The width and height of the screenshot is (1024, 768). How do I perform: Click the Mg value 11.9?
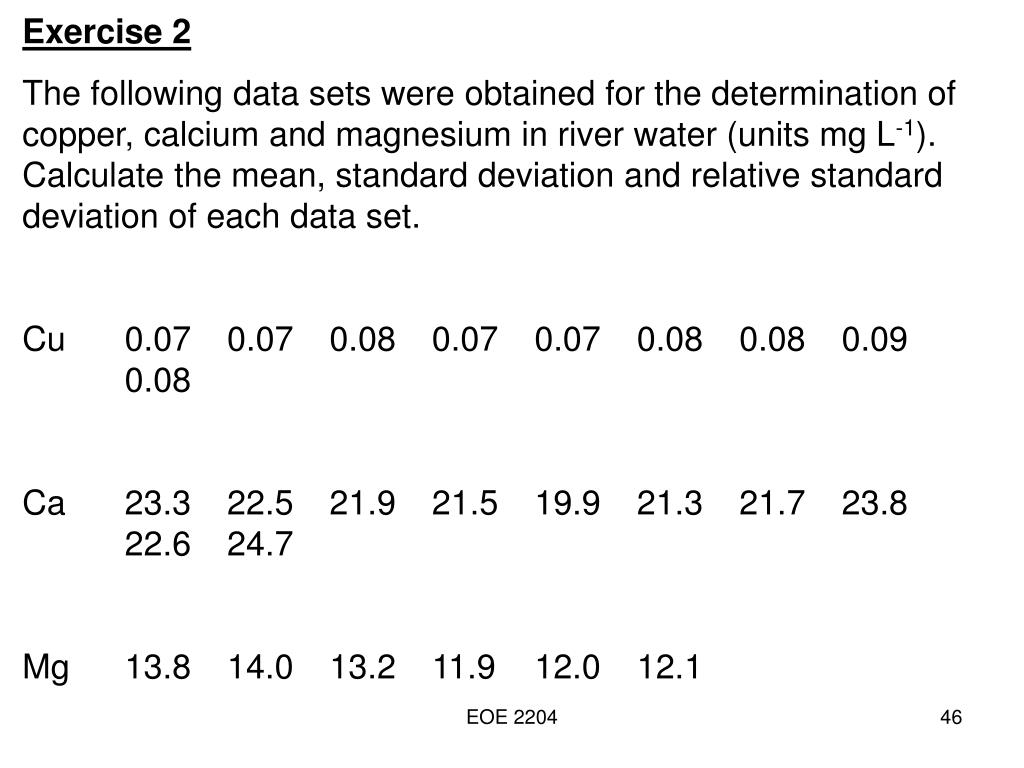click(464, 667)
